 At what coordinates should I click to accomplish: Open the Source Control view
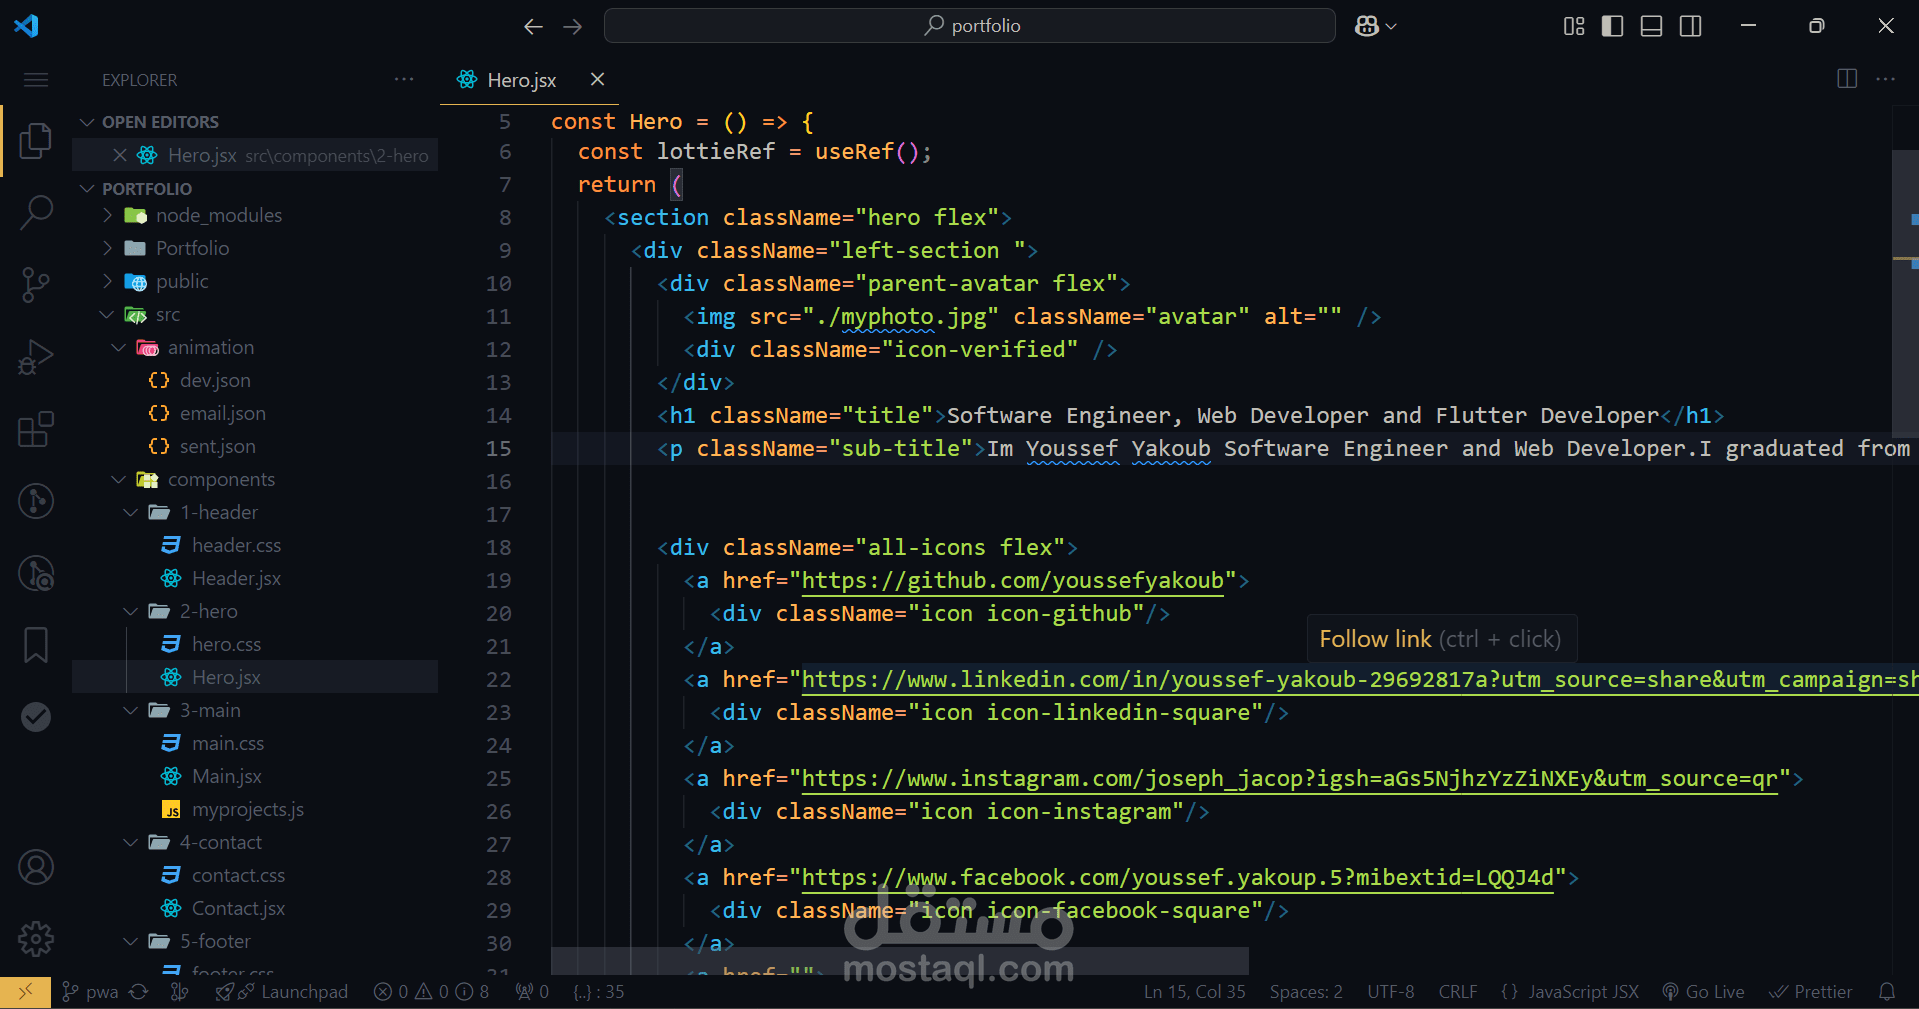pos(36,285)
